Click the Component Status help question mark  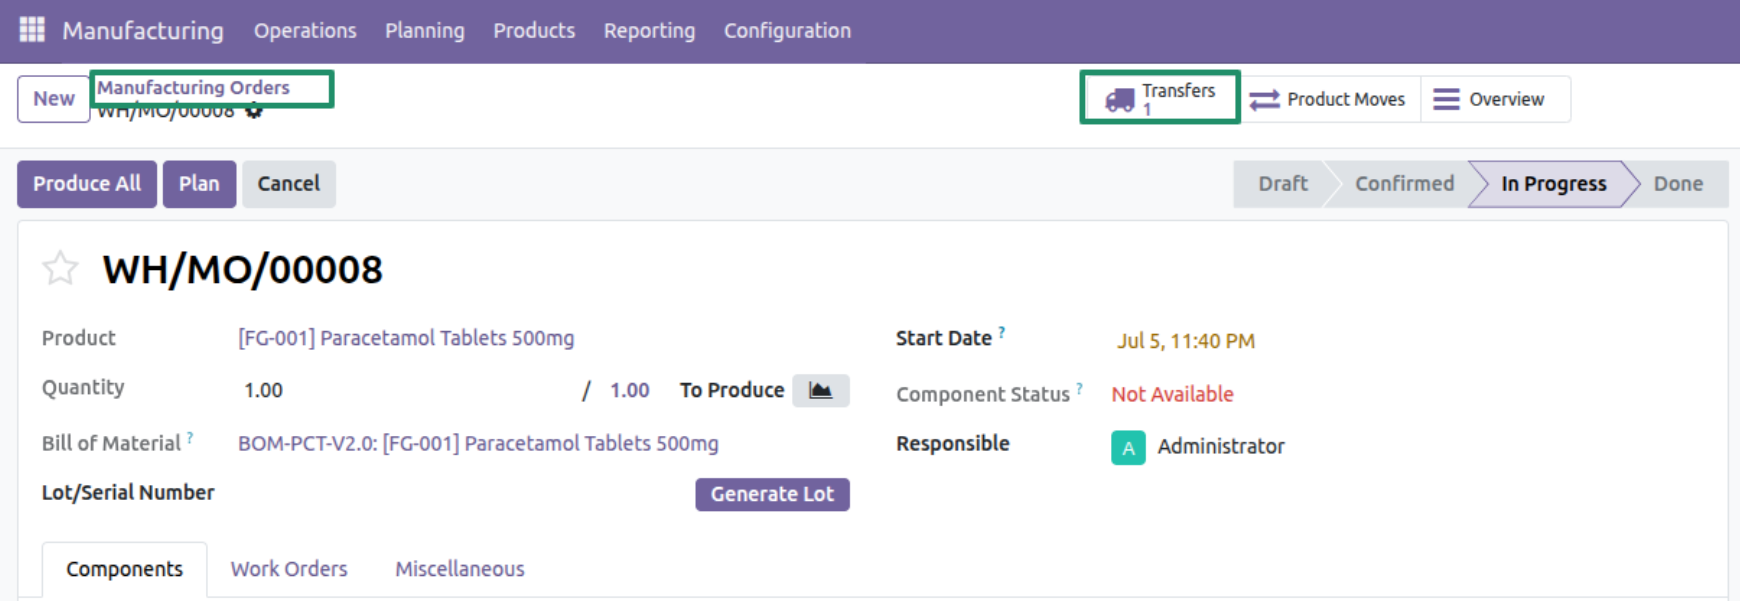point(1079,388)
